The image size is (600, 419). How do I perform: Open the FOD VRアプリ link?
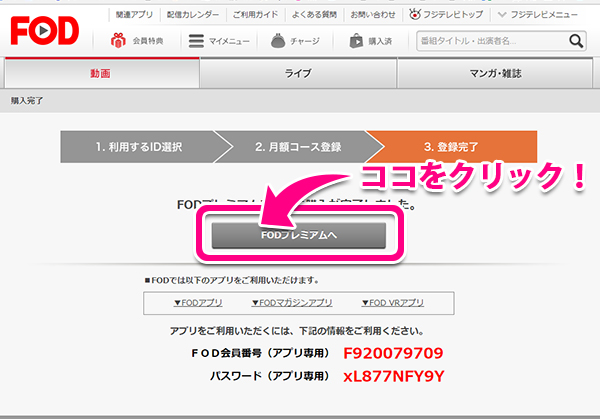point(393,303)
